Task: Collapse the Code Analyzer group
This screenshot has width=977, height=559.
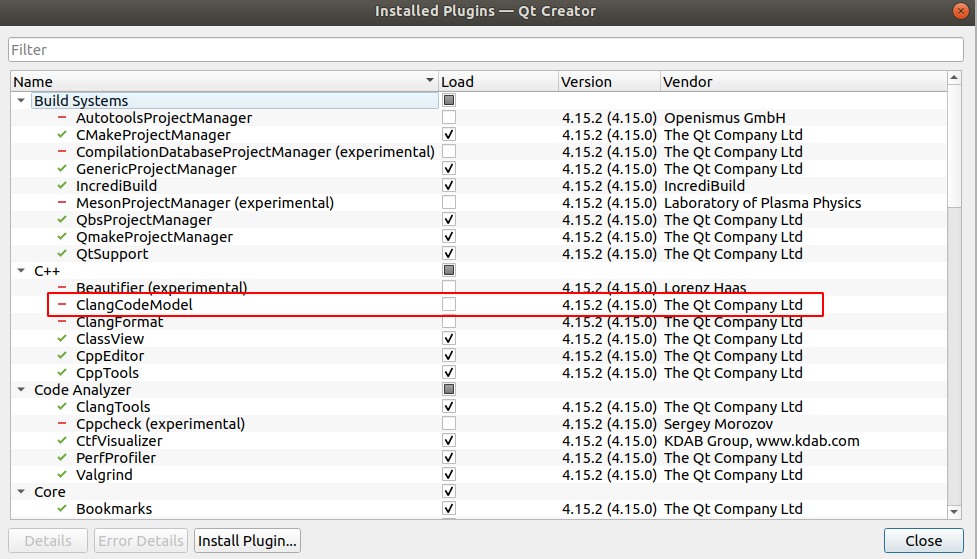Action: [x=21, y=389]
